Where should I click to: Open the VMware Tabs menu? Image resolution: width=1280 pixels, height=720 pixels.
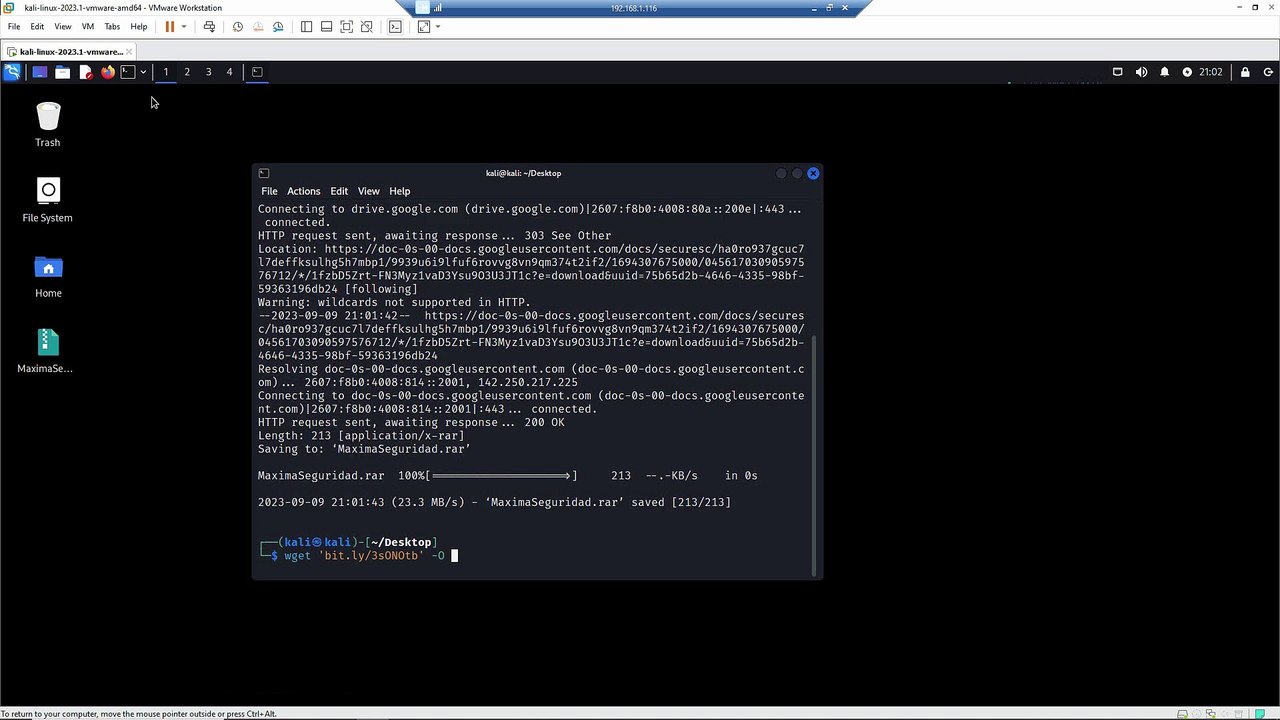(x=112, y=27)
